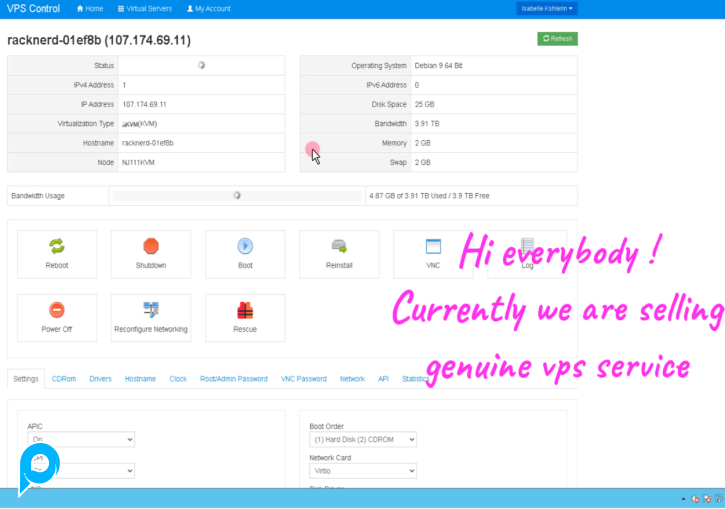Viewport: 725px width, 509px height.
Task: Click the Power Off icon
Action: coord(57,310)
